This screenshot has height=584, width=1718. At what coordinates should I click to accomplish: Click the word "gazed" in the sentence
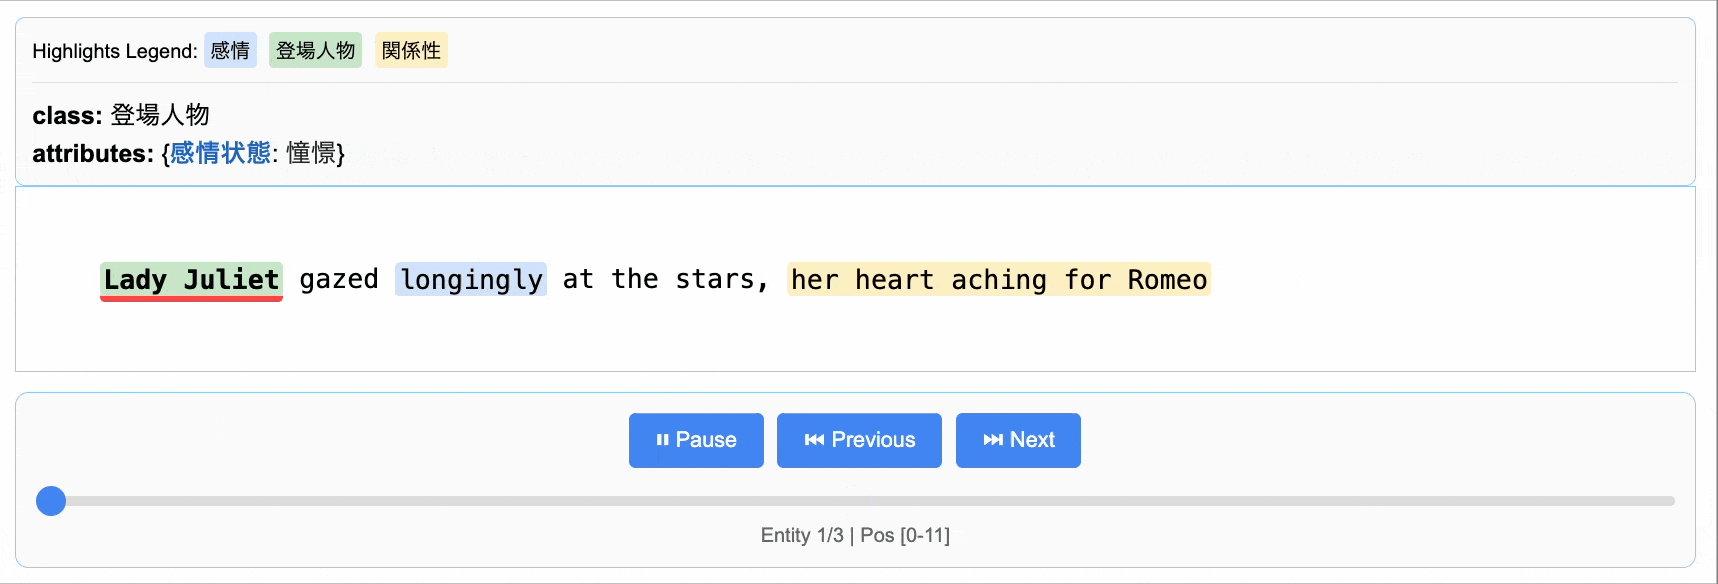339,279
